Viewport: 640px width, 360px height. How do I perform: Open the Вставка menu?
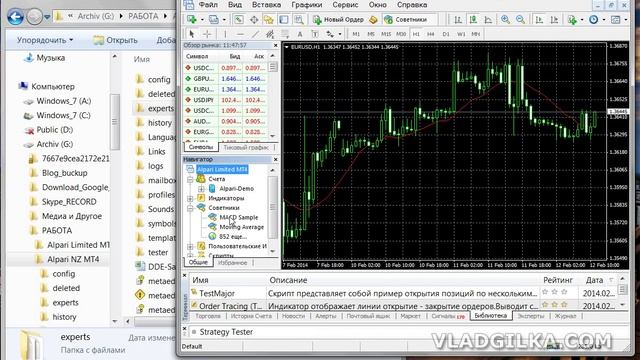tap(266, 5)
